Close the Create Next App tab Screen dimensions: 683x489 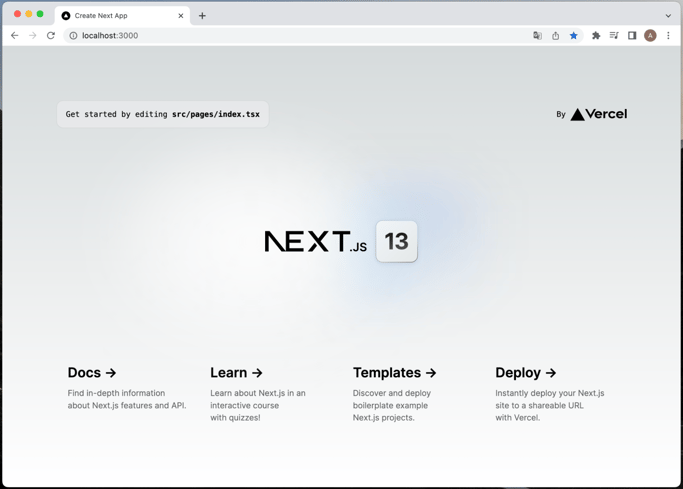pos(181,16)
